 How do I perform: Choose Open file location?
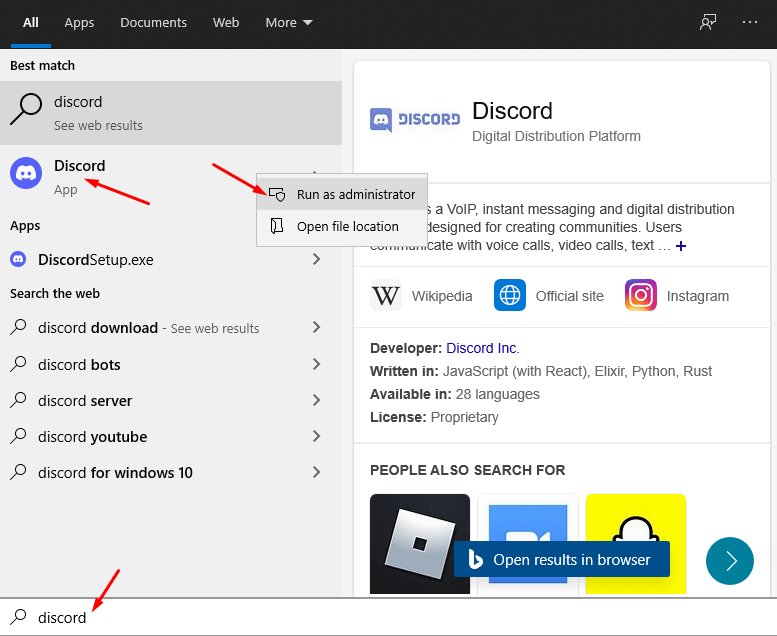(342, 227)
